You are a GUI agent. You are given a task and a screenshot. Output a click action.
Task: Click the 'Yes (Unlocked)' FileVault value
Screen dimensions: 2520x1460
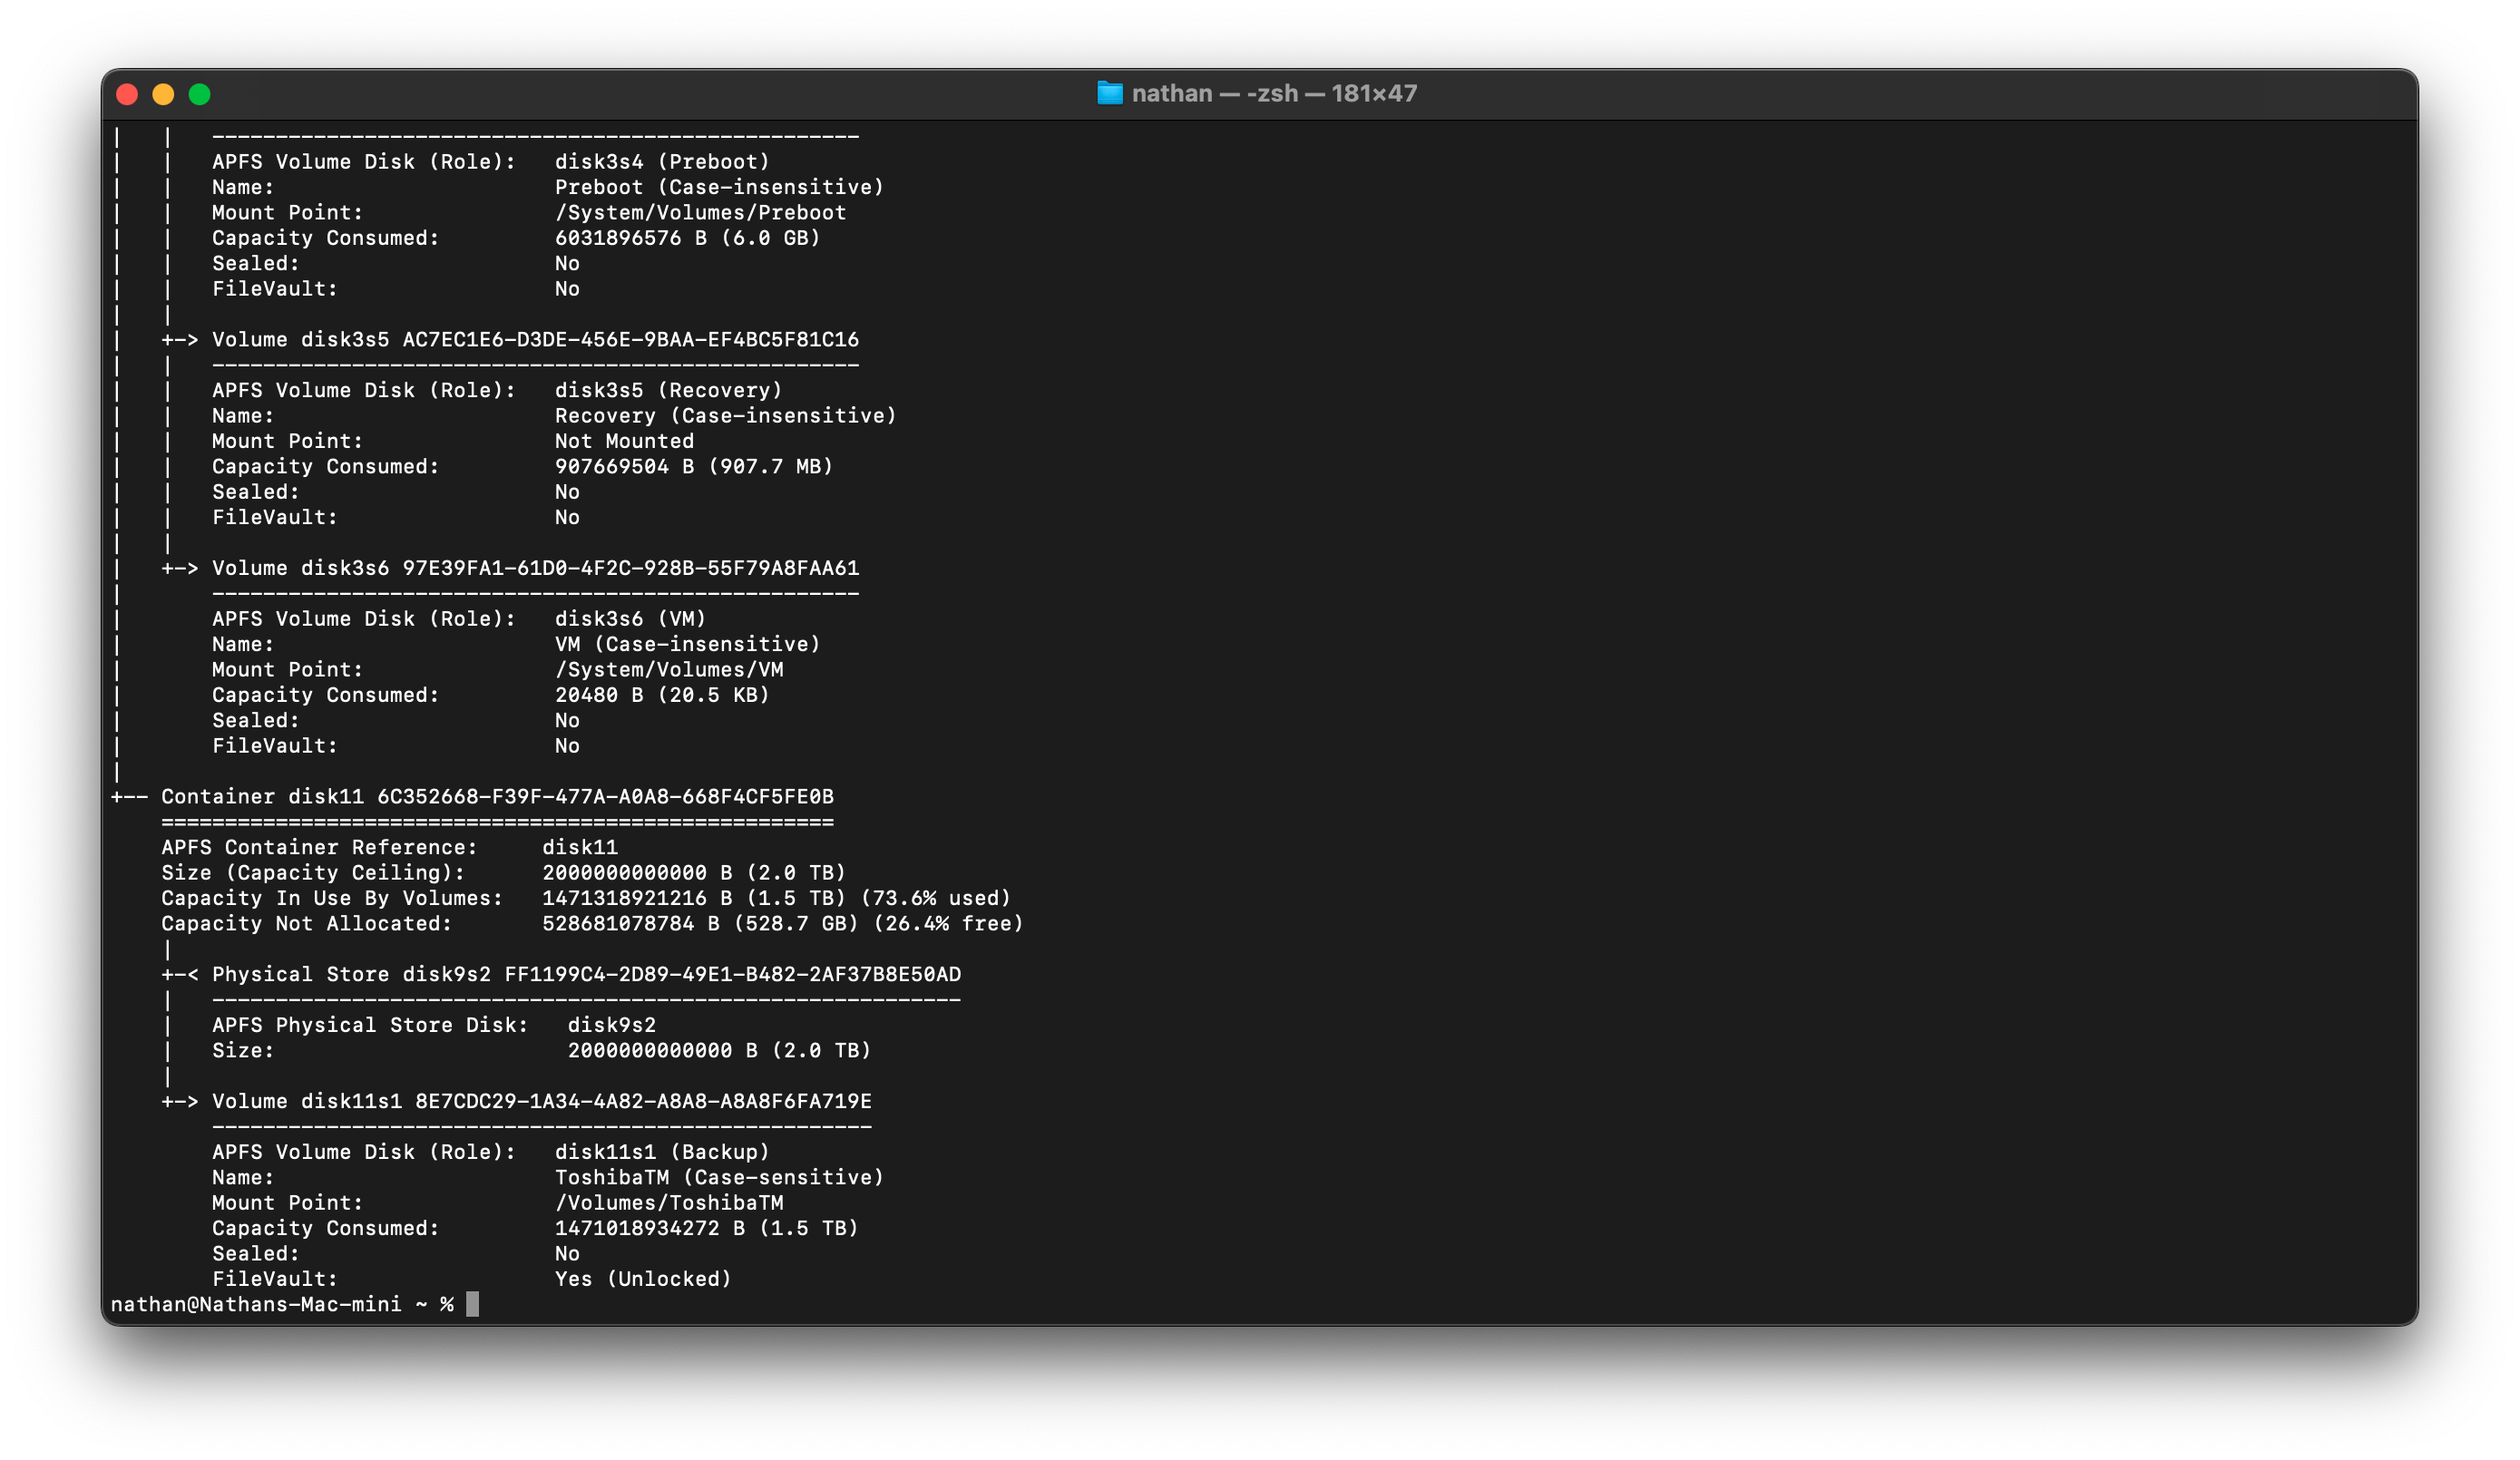tap(643, 1279)
